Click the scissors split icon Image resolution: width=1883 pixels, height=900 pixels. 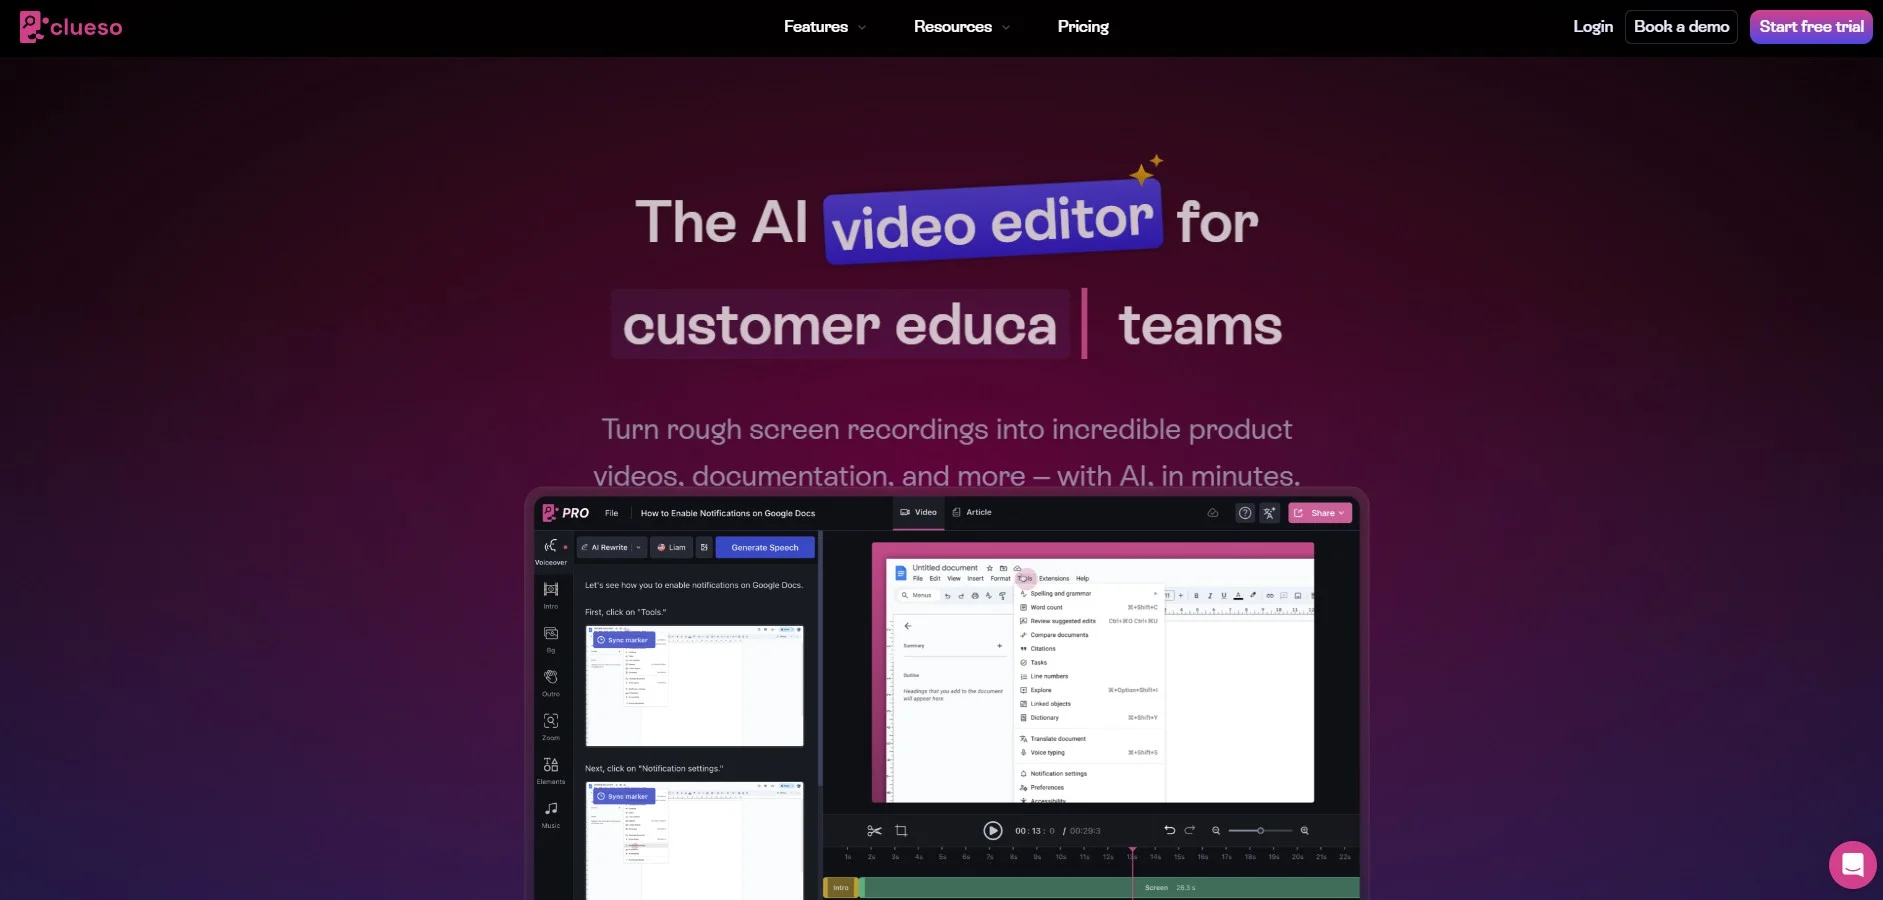coord(874,831)
